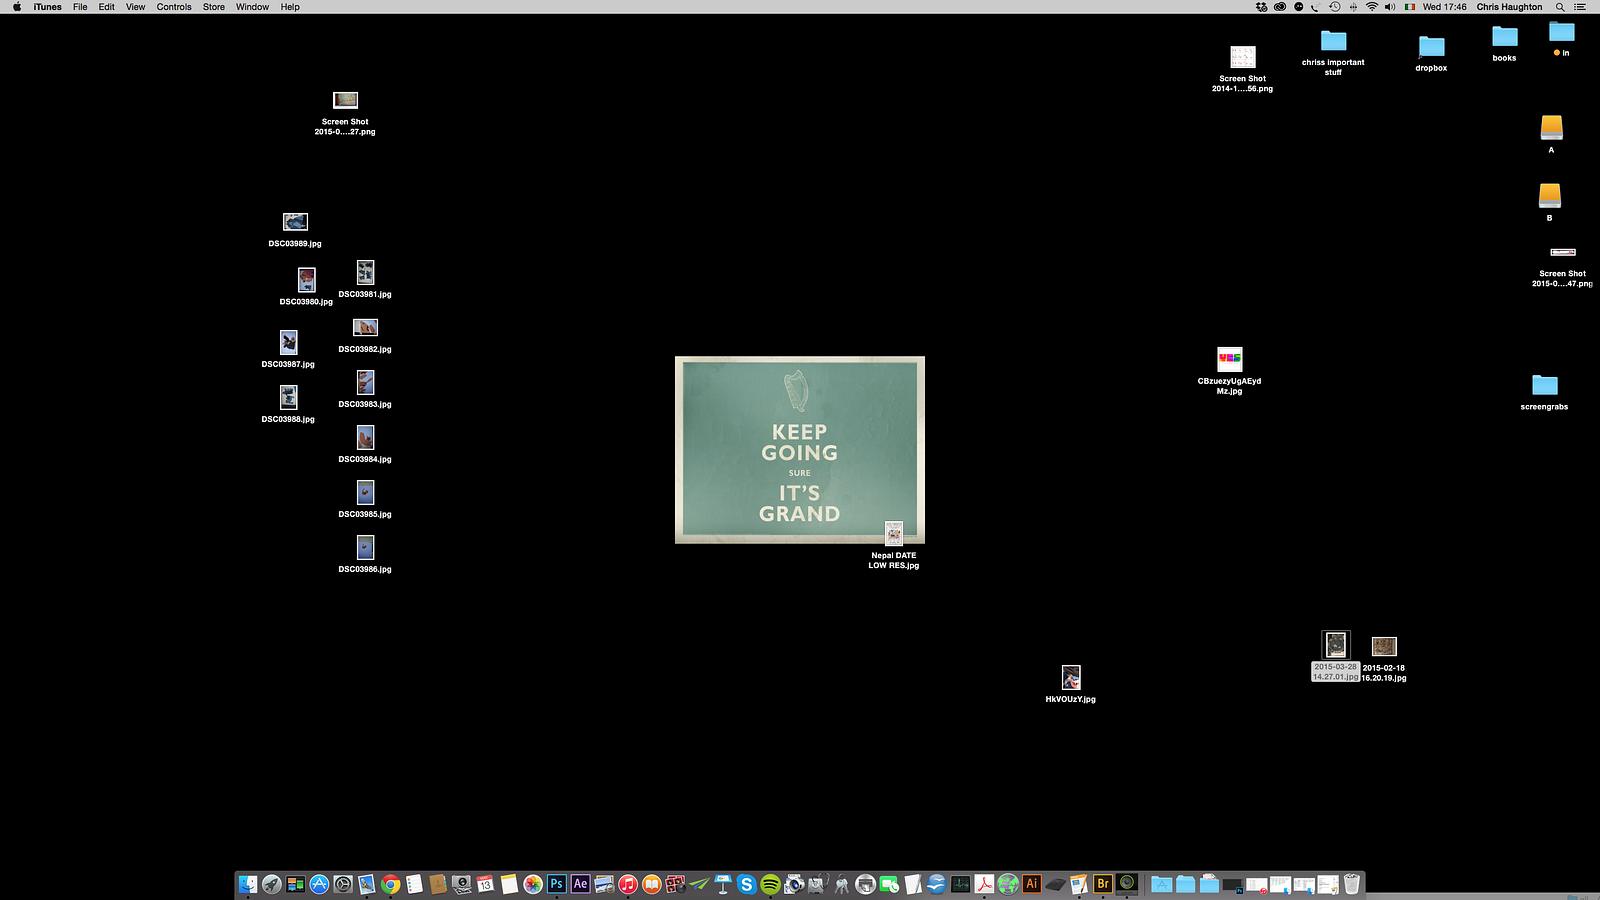This screenshot has height=900, width=1600.
Task: Select the DSC03989.jpg file
Action: [x=295, y=229]
